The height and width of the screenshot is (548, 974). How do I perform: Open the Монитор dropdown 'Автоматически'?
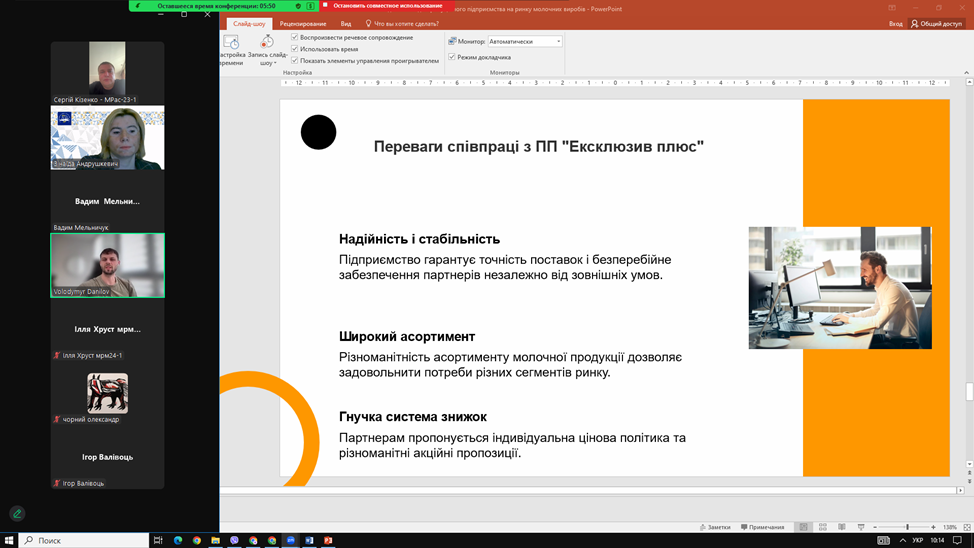(525, 41)
